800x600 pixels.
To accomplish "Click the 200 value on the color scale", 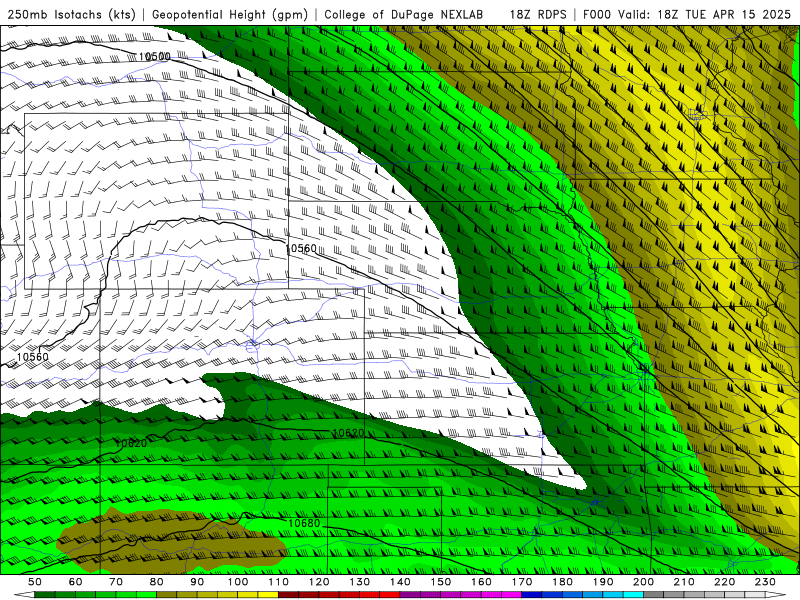I will pos(643,582).
